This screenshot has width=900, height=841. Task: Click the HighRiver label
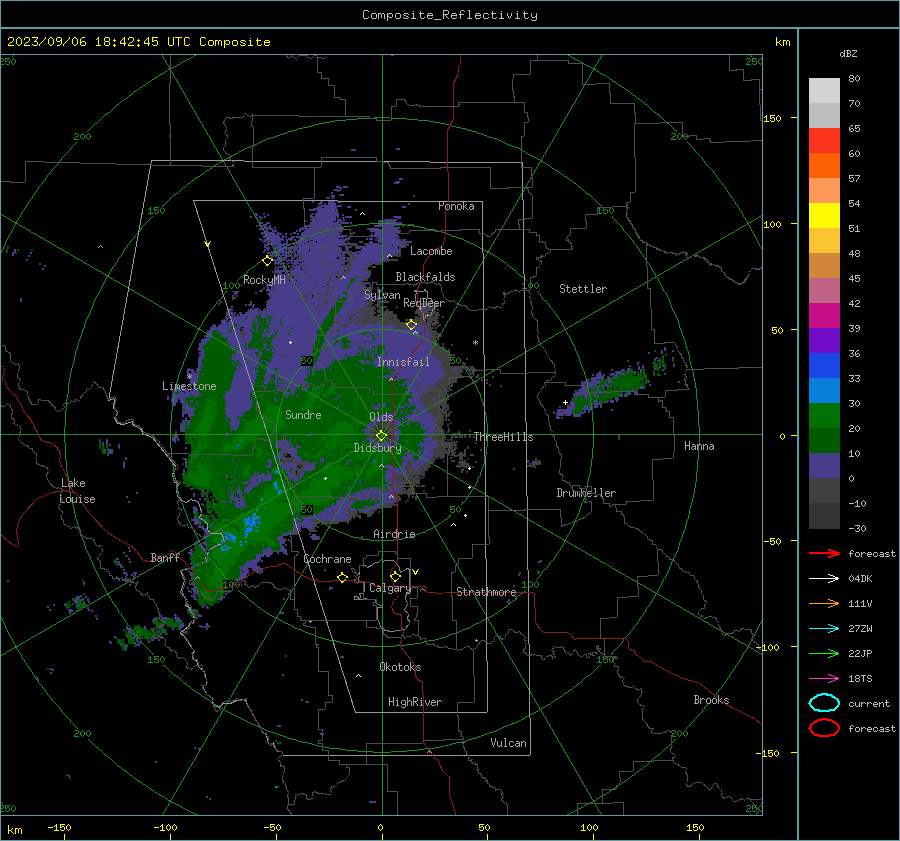click(415, 702)
